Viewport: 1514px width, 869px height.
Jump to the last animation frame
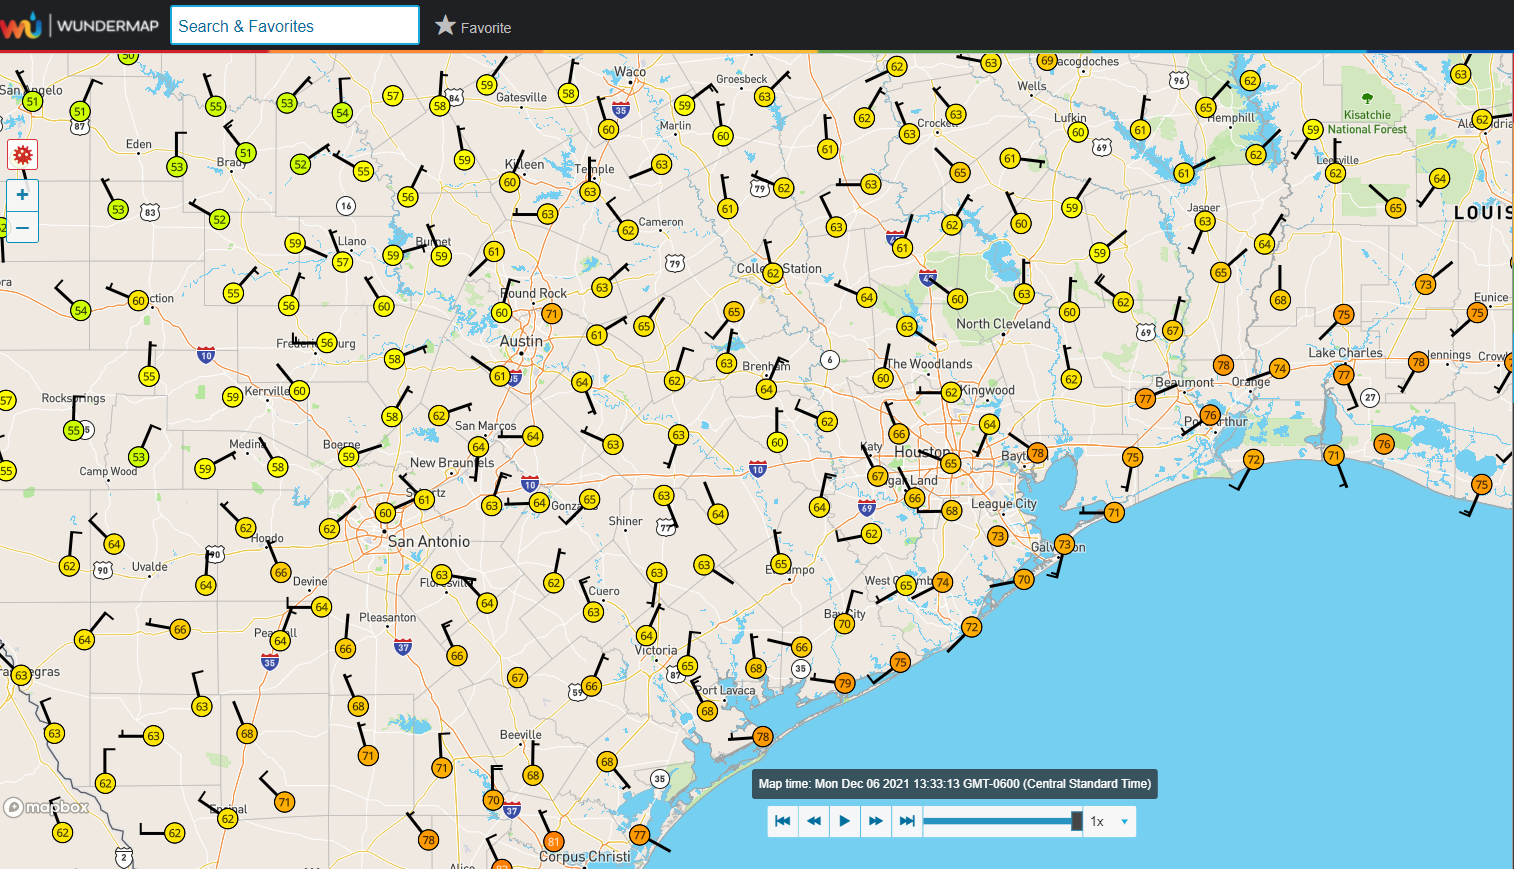(x=906, y=821)
